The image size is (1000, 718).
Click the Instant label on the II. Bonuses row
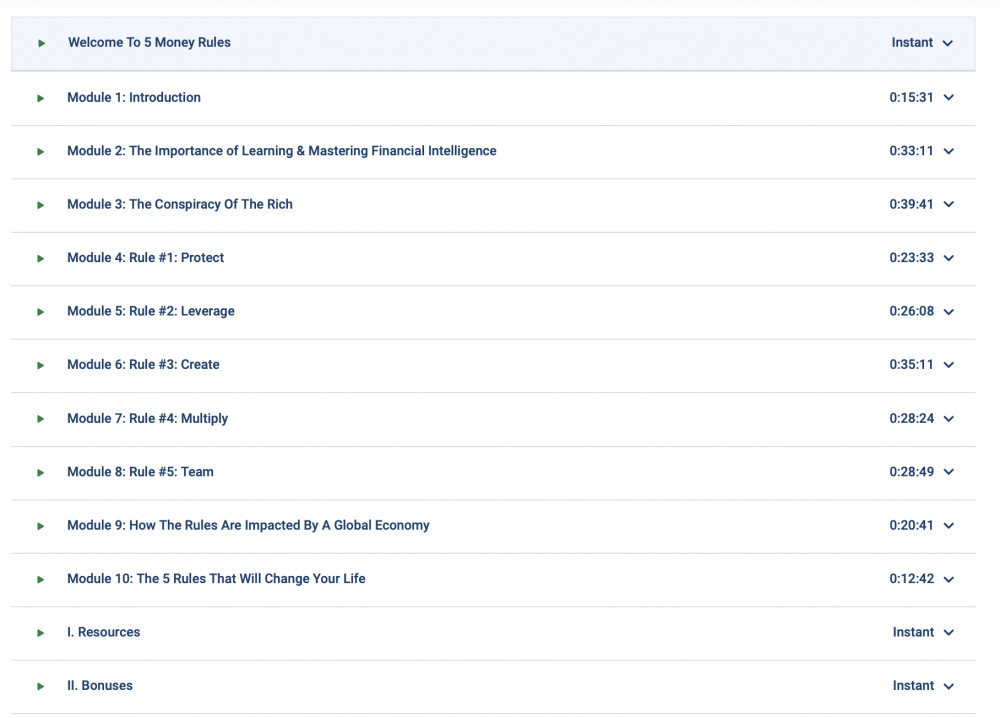coord(913,686)
